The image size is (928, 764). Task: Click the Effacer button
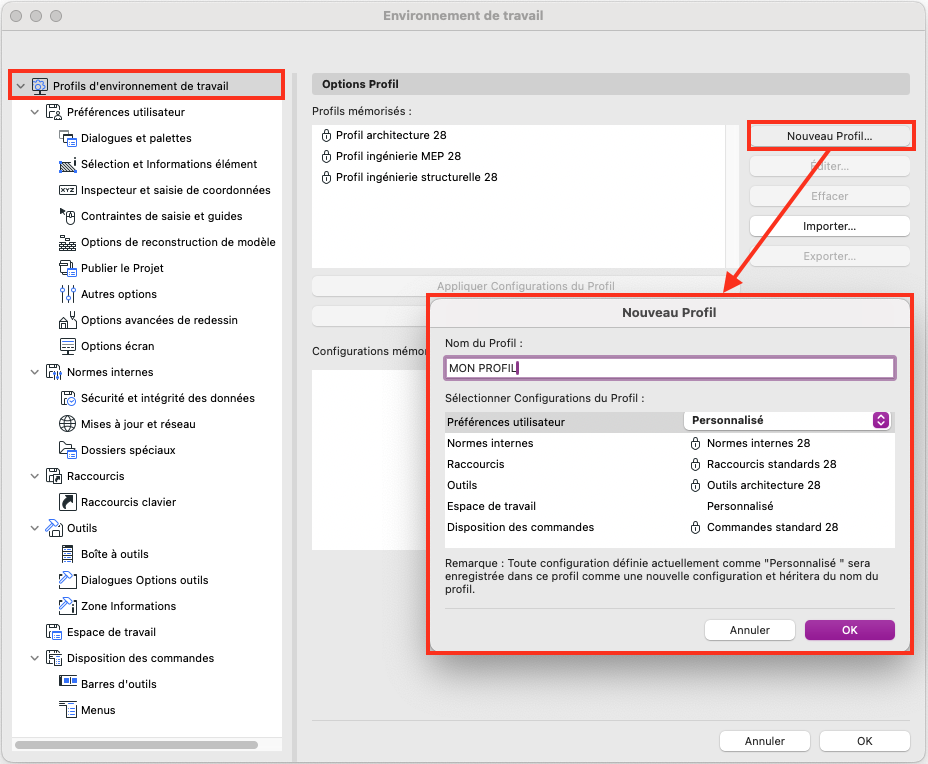coord(829,196)
